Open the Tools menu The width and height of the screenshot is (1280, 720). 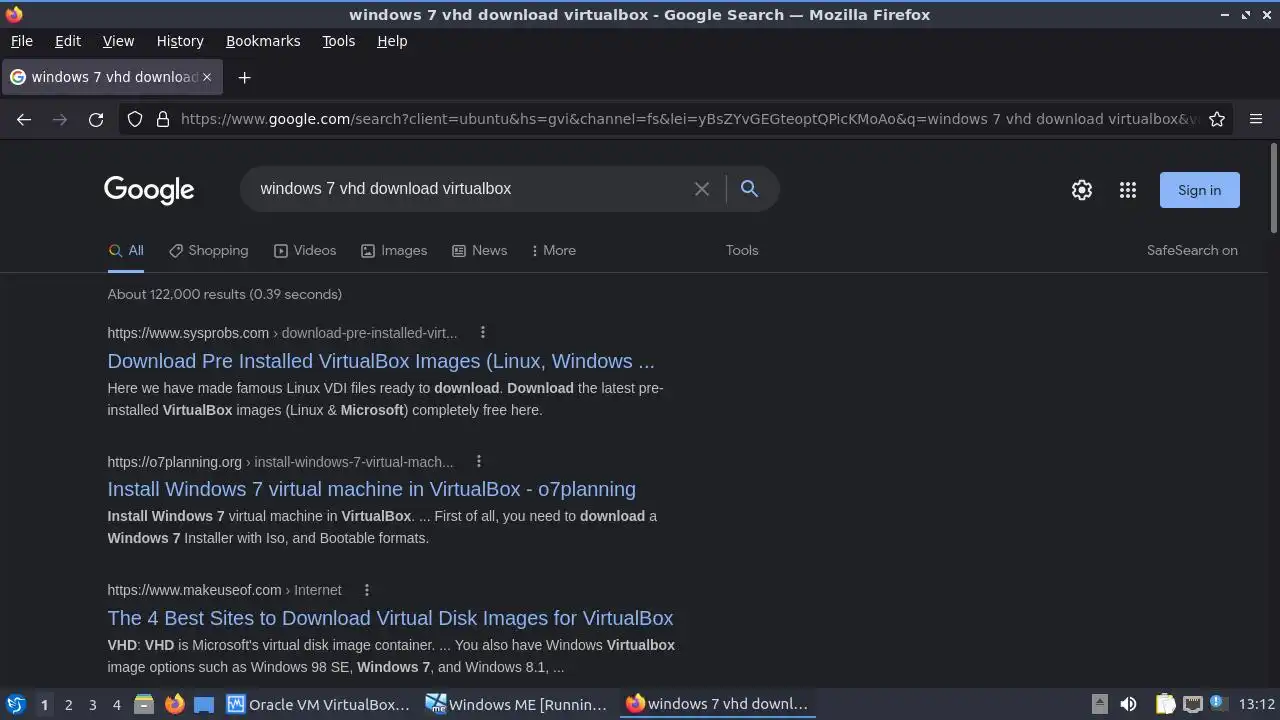[x=338, y=41]
